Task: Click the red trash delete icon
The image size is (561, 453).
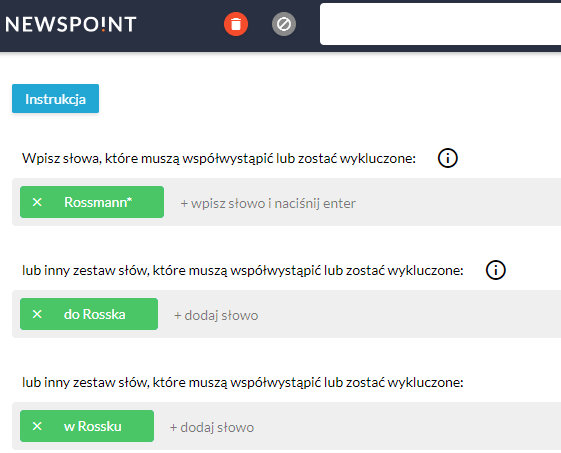Action: pyautogui.click(x=236, y=24)
